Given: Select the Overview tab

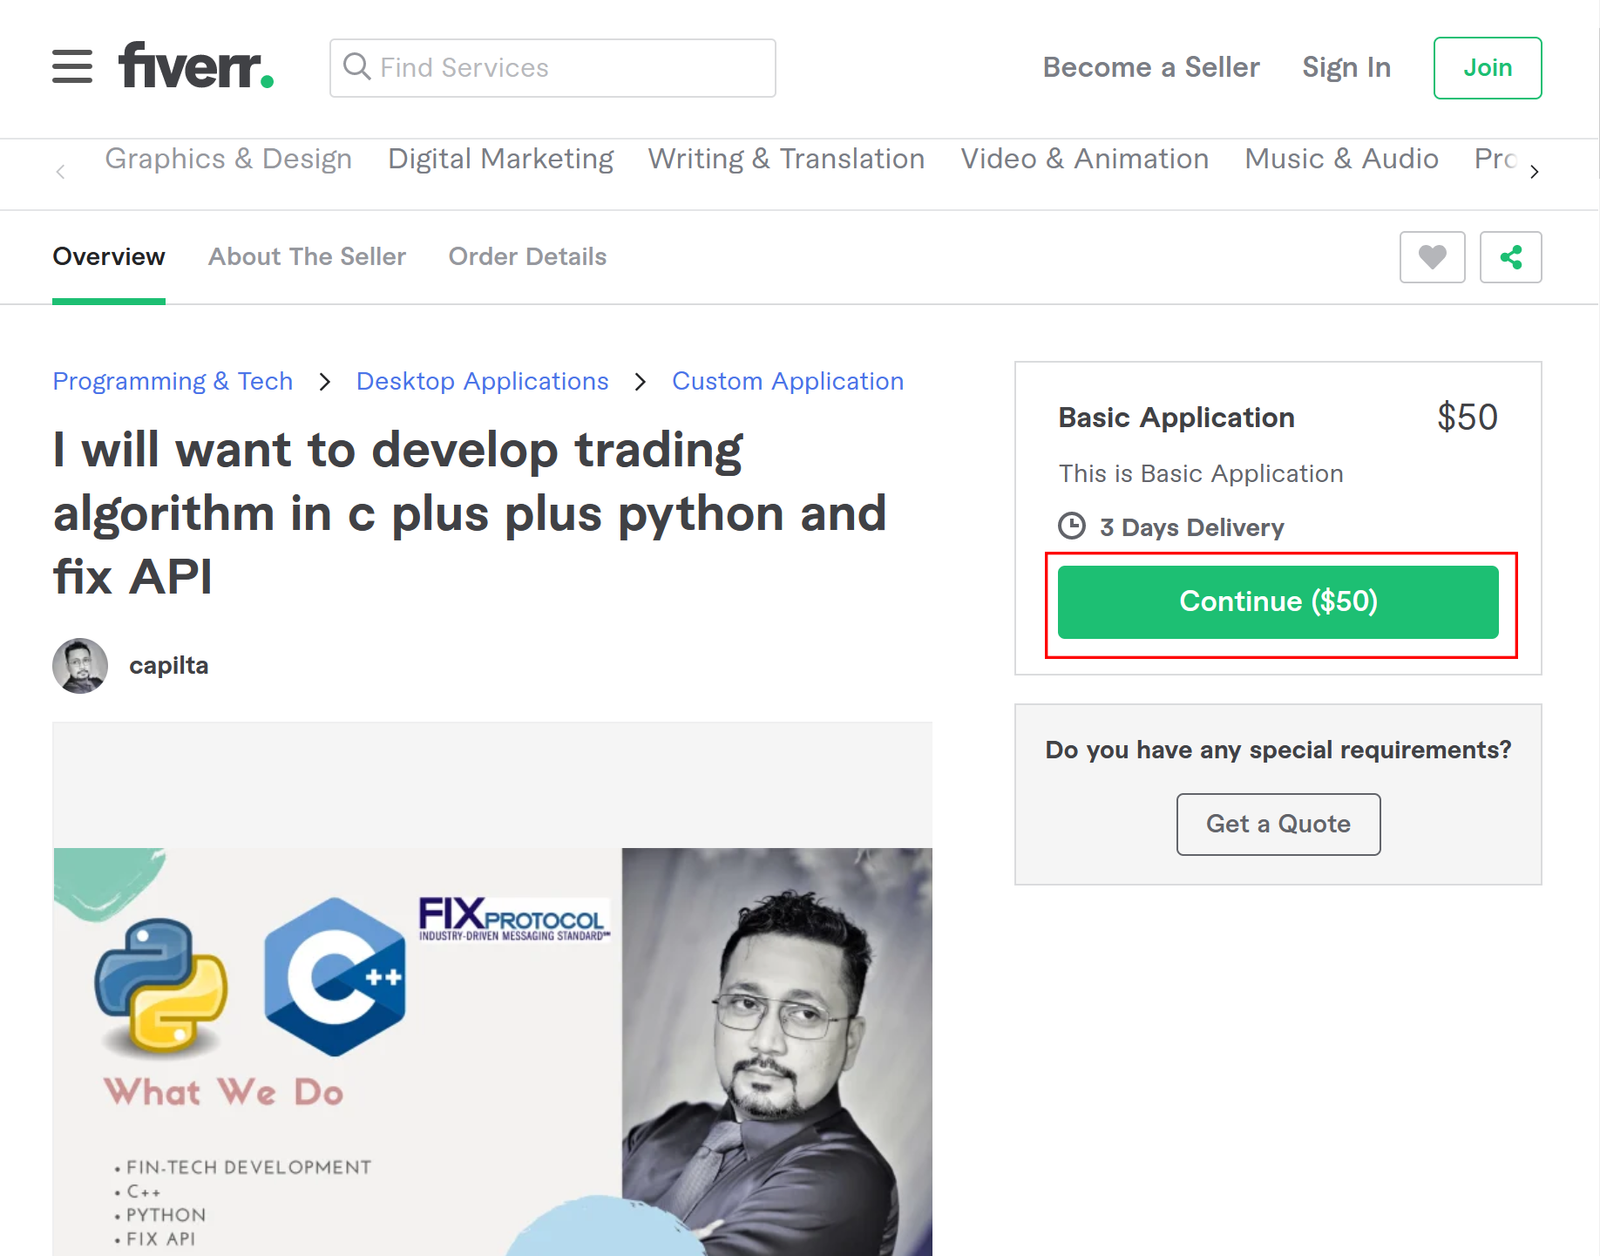Looking at the screenshot, I should (109, 257).
